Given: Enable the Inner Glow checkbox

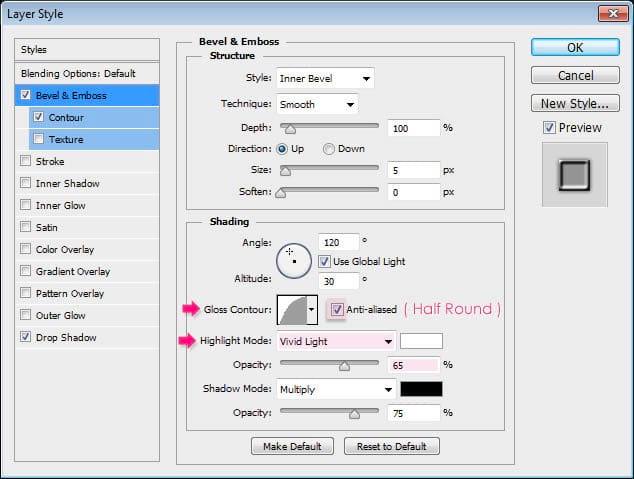Looking at the screenshot, I should tap(25, 205).
